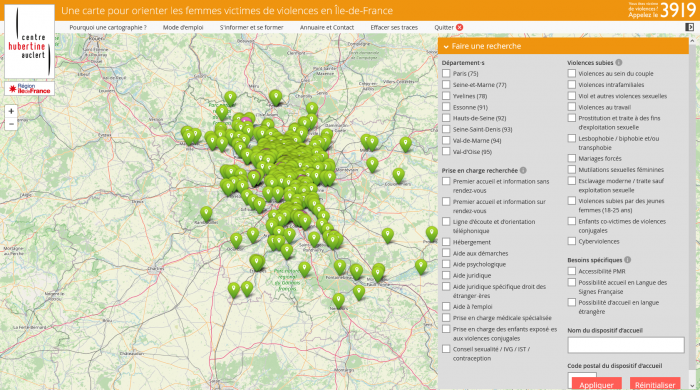Open Effacer ses traces
Image resolution: width=700 pixels, height=390 pixels.
pyautogui.click(x=394, y=27)
